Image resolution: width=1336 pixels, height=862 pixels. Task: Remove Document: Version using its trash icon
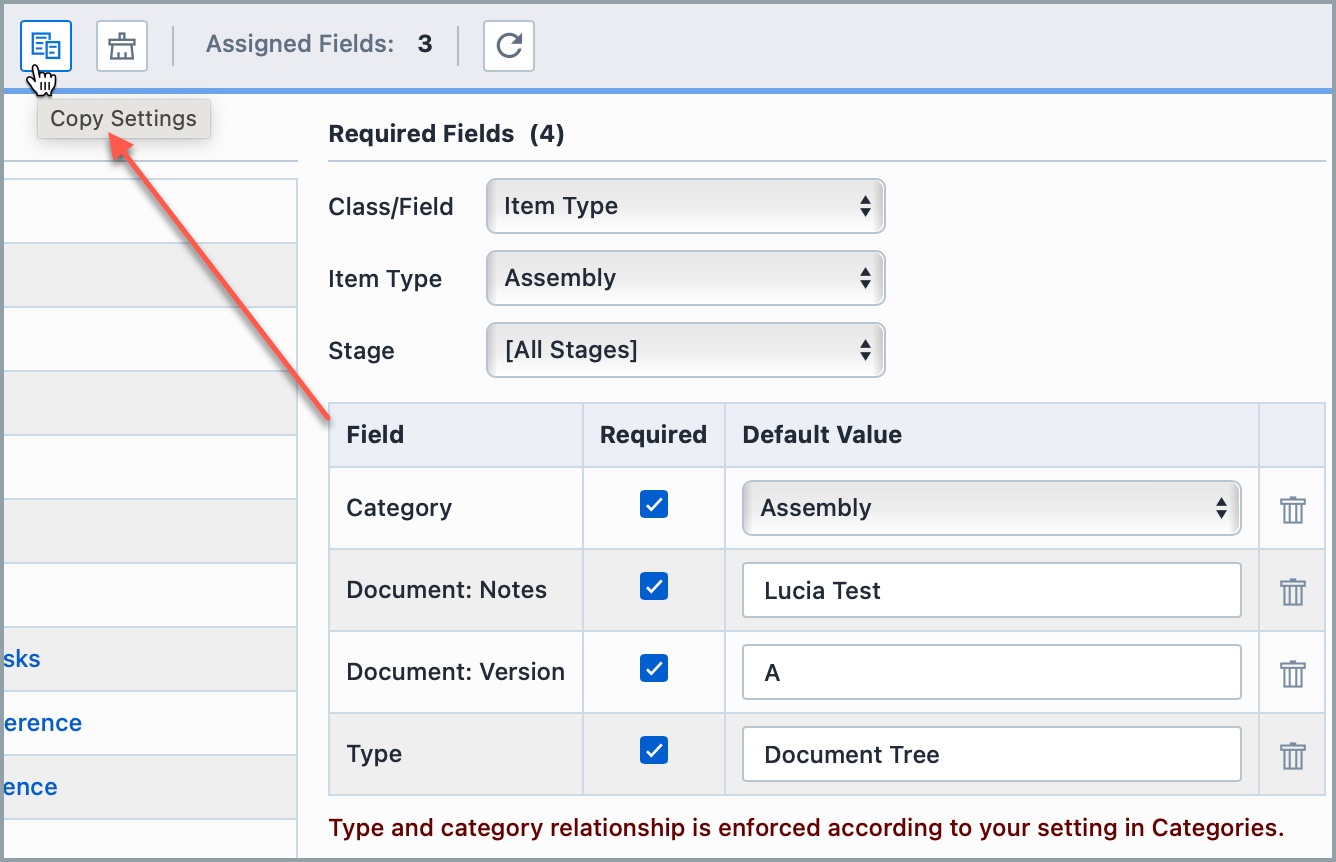[x=1292, y=673]
